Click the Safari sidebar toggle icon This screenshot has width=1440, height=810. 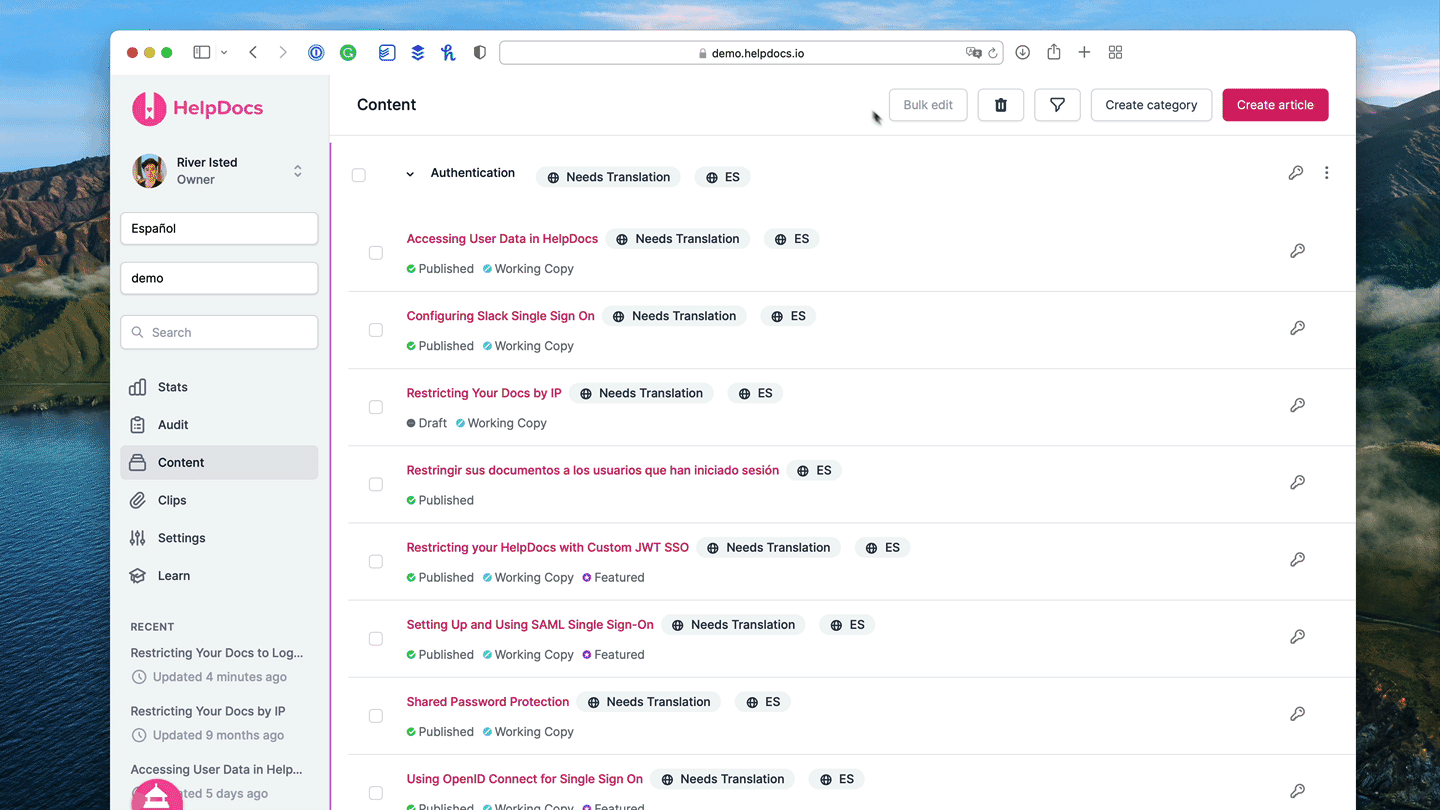coord(202,52)
